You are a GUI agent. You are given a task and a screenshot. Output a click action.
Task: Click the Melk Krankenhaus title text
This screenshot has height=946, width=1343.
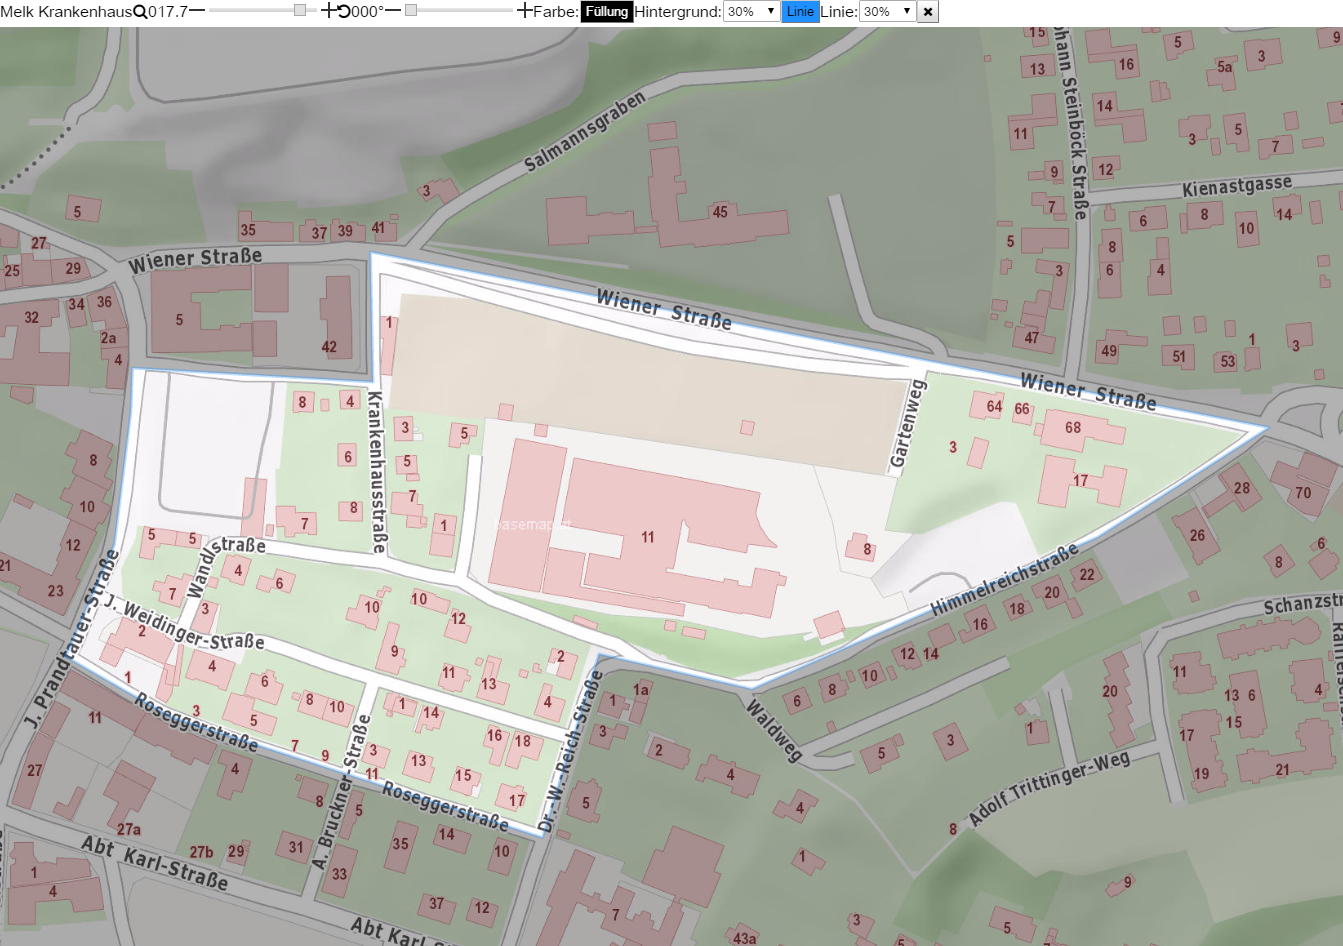(66, 12)
